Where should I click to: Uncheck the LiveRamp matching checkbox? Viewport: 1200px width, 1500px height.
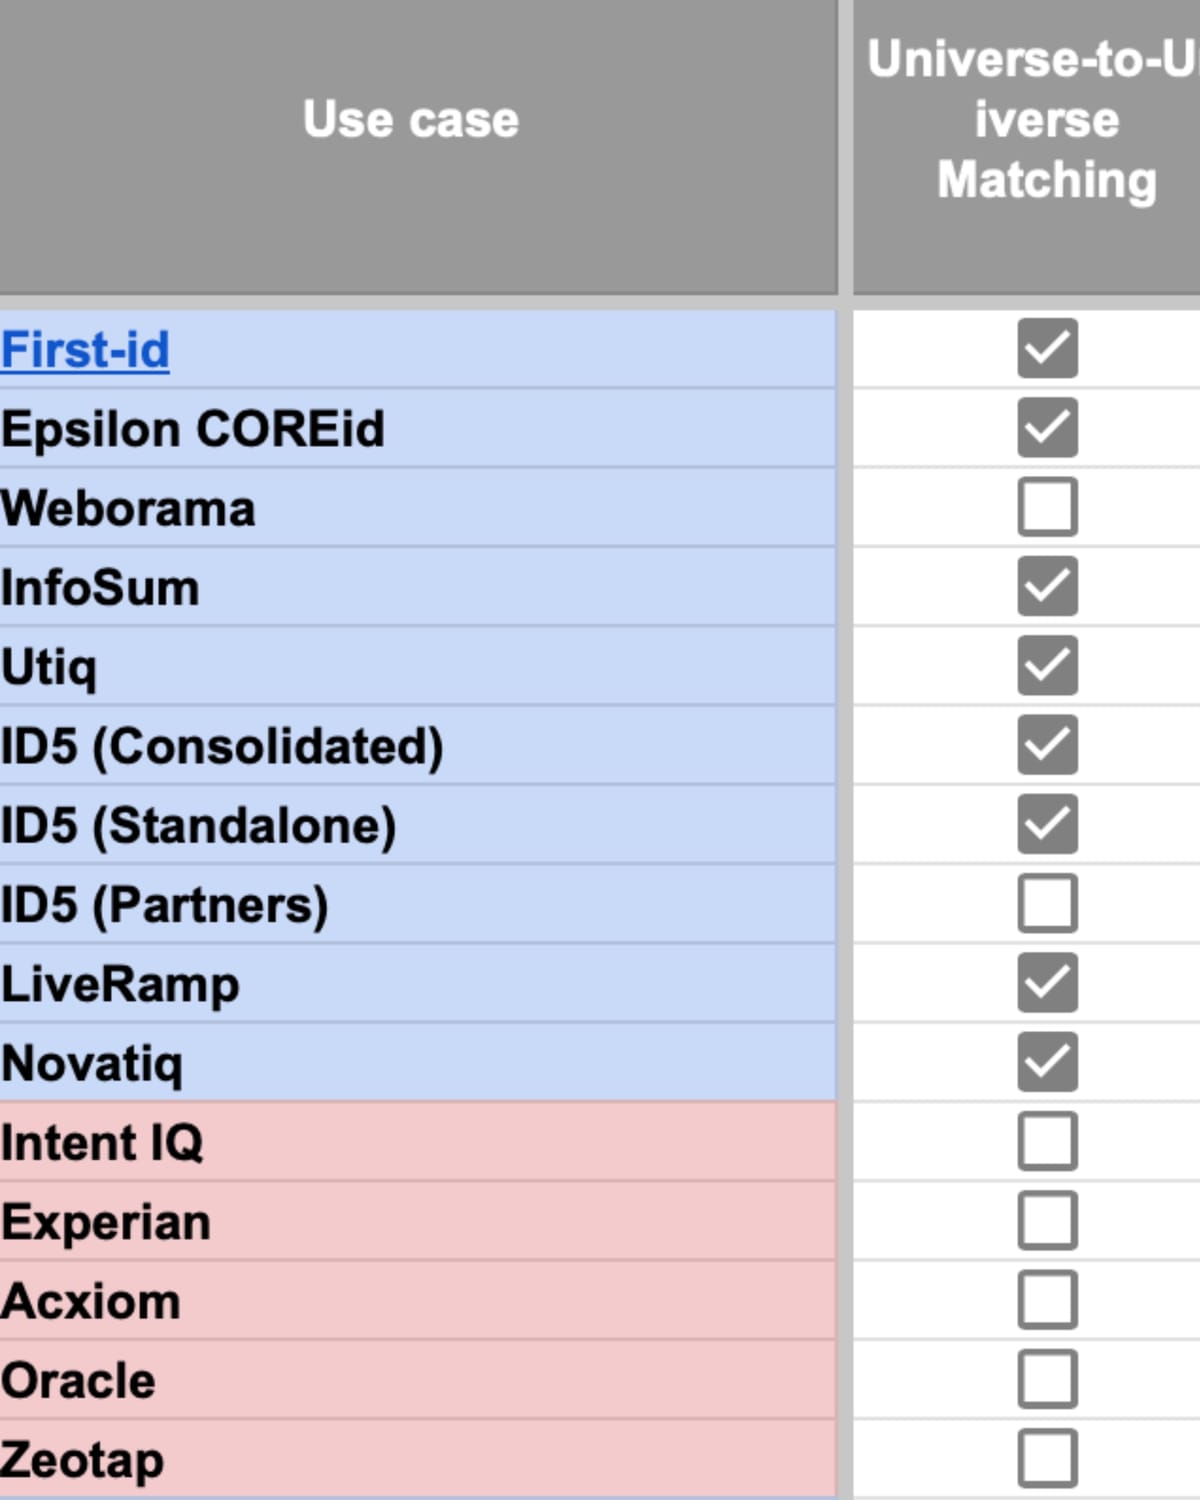[1047, 982]
